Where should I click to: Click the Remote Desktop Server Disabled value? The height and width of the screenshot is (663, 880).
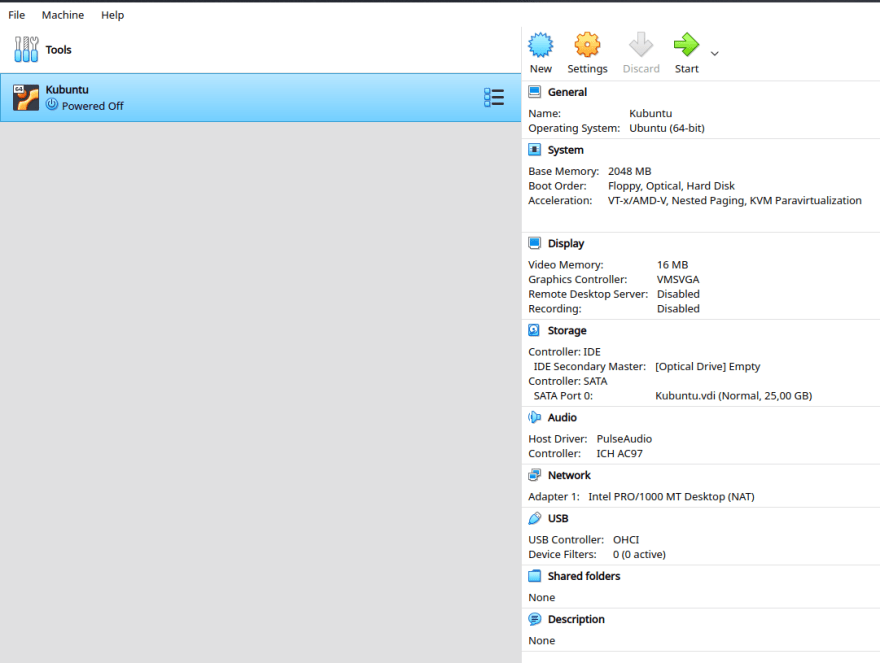pos(678,294)
